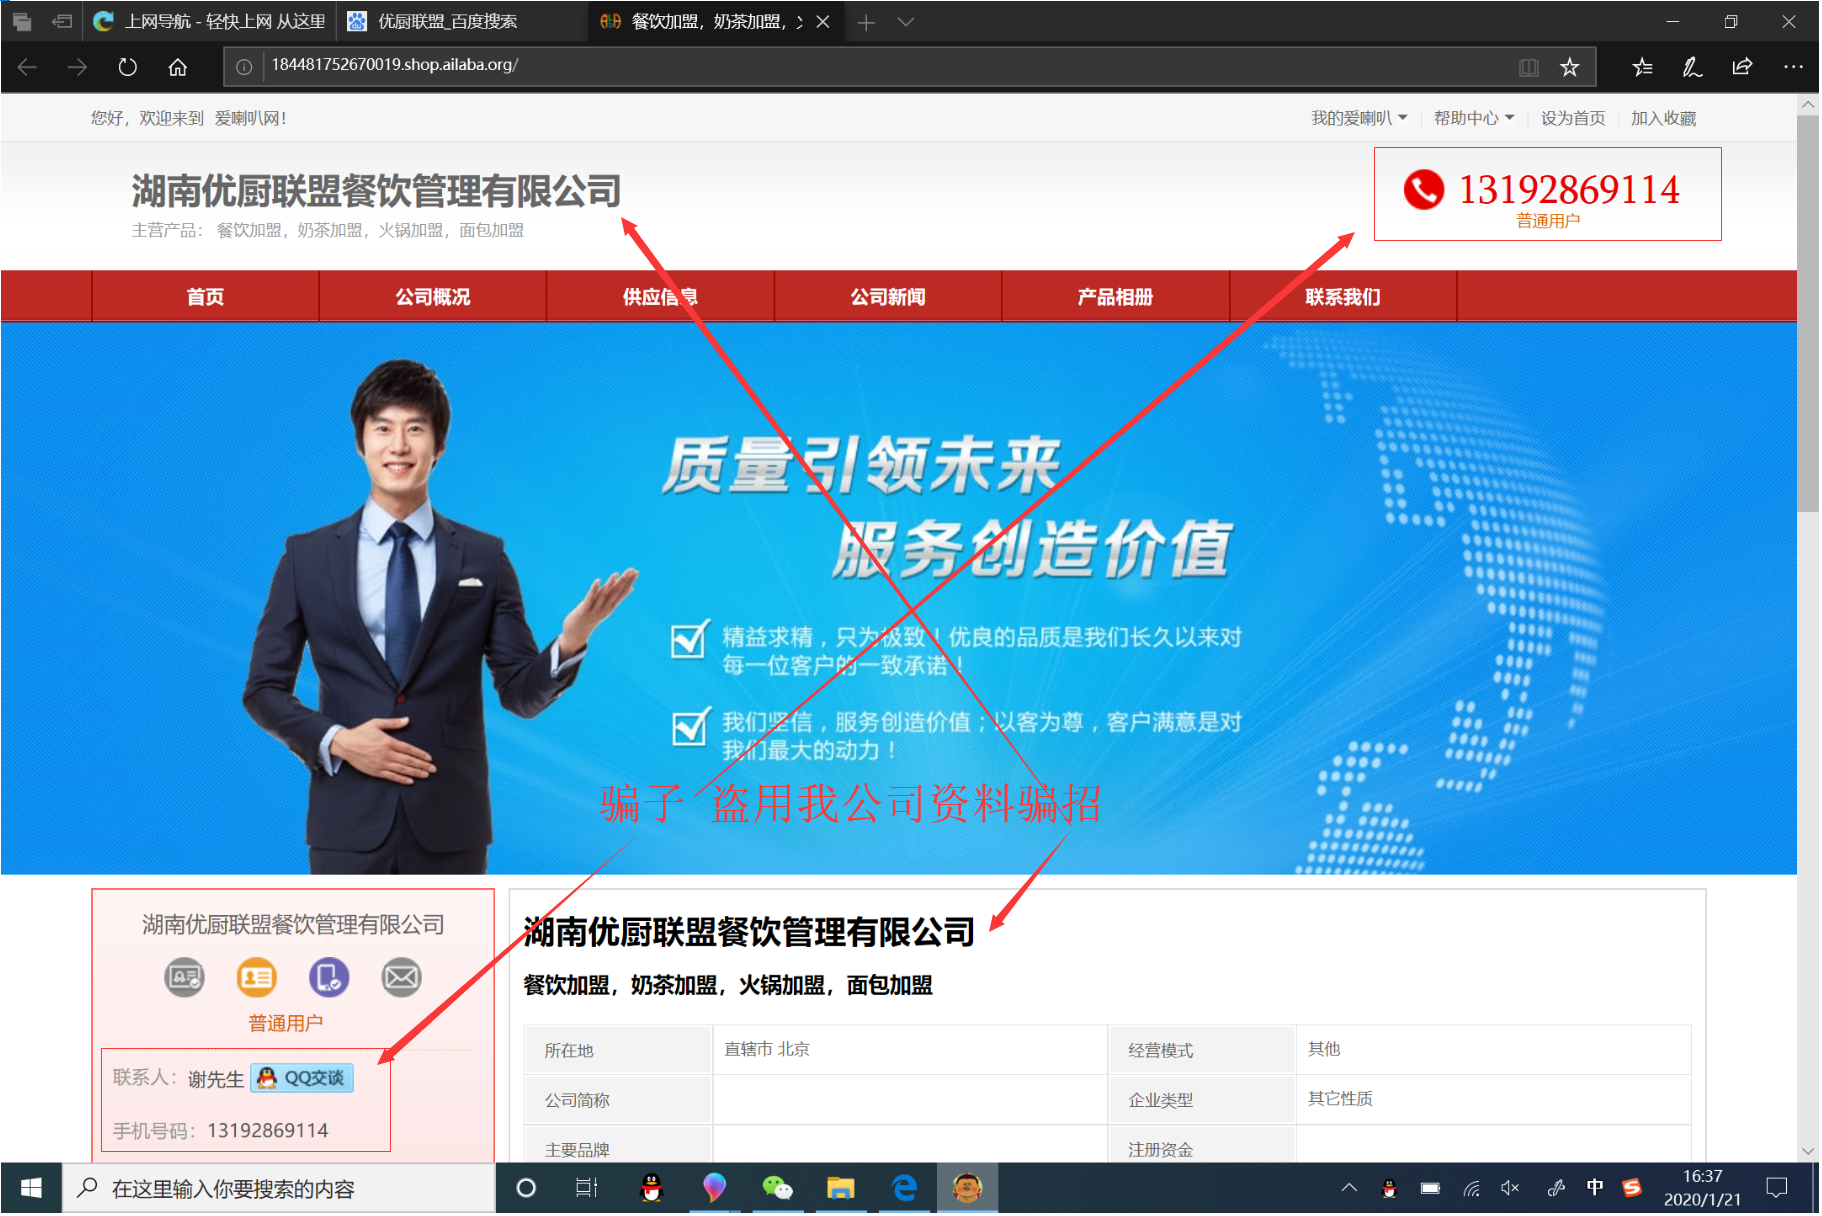Open WeChat from the taskbar
1822x1216 pixels.
[776, 1188]
